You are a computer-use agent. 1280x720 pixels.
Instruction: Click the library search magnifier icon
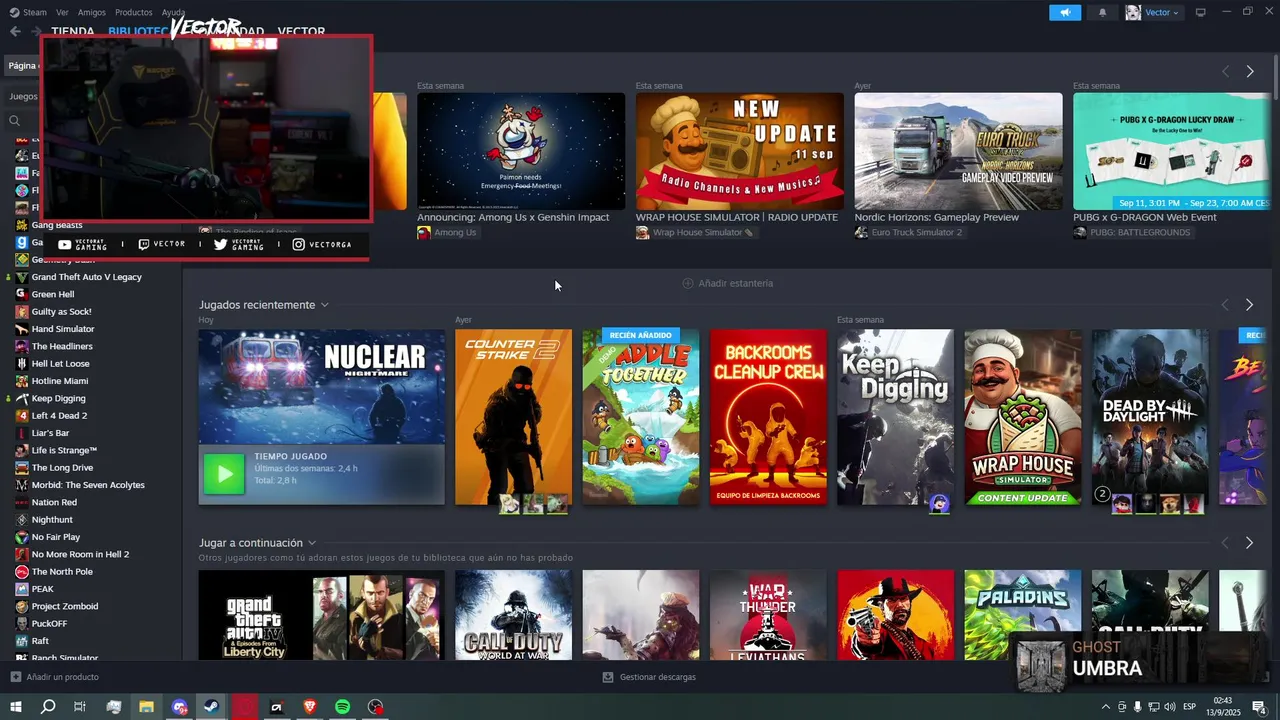pos(15,121)
